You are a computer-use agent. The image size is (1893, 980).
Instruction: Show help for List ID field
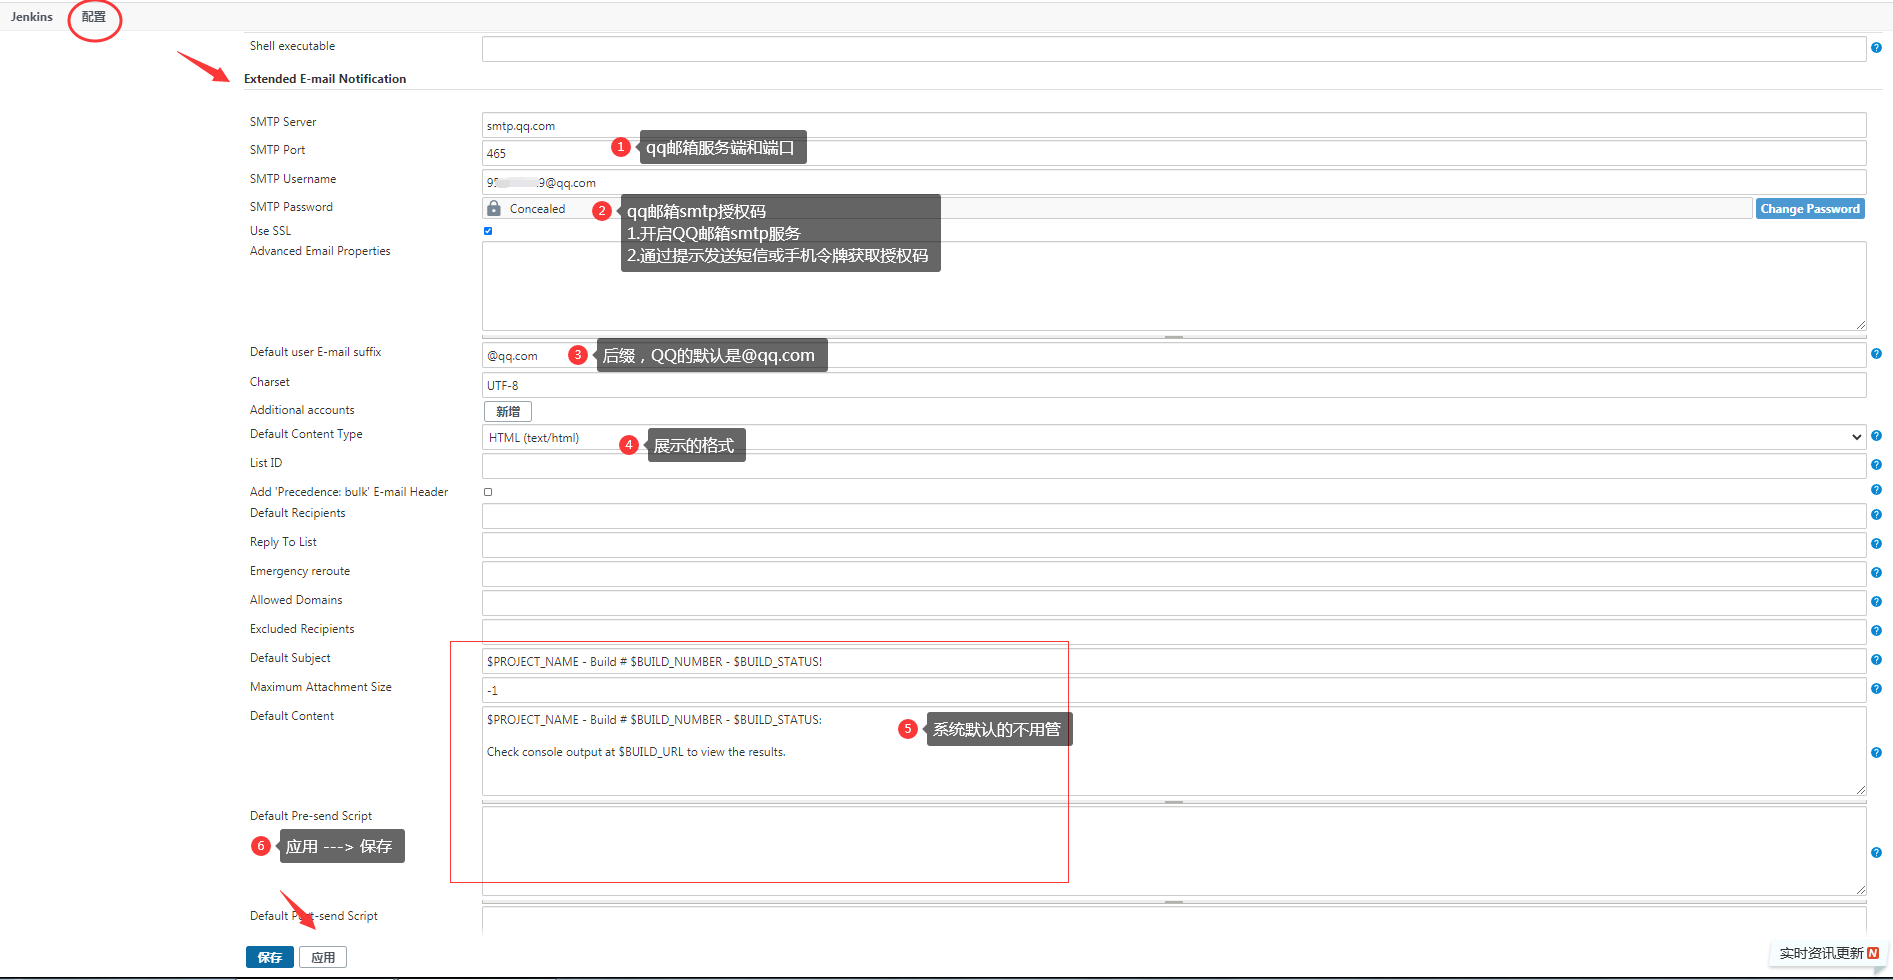[x=1876, y=465]
